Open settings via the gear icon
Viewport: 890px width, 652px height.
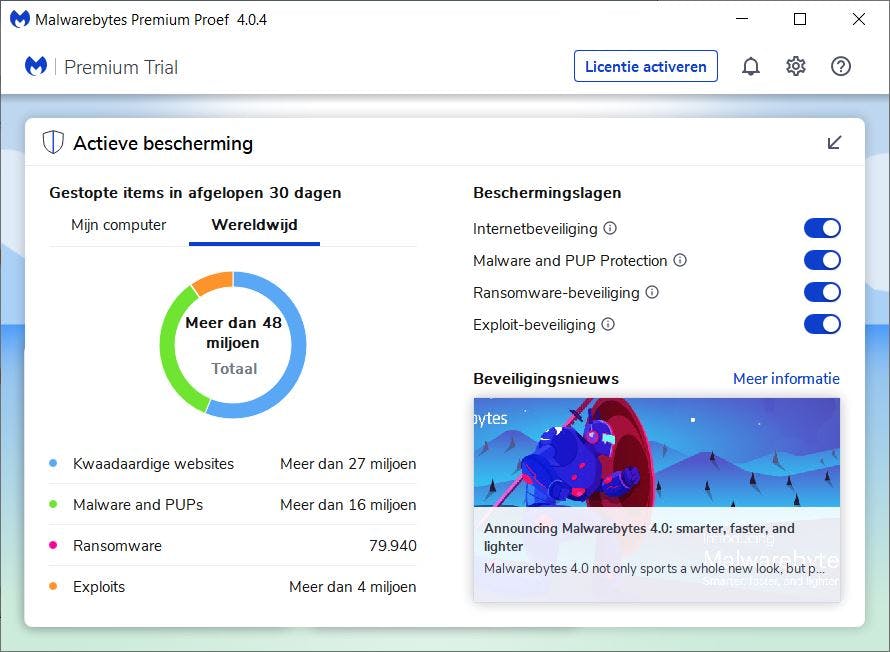(795, 66)
